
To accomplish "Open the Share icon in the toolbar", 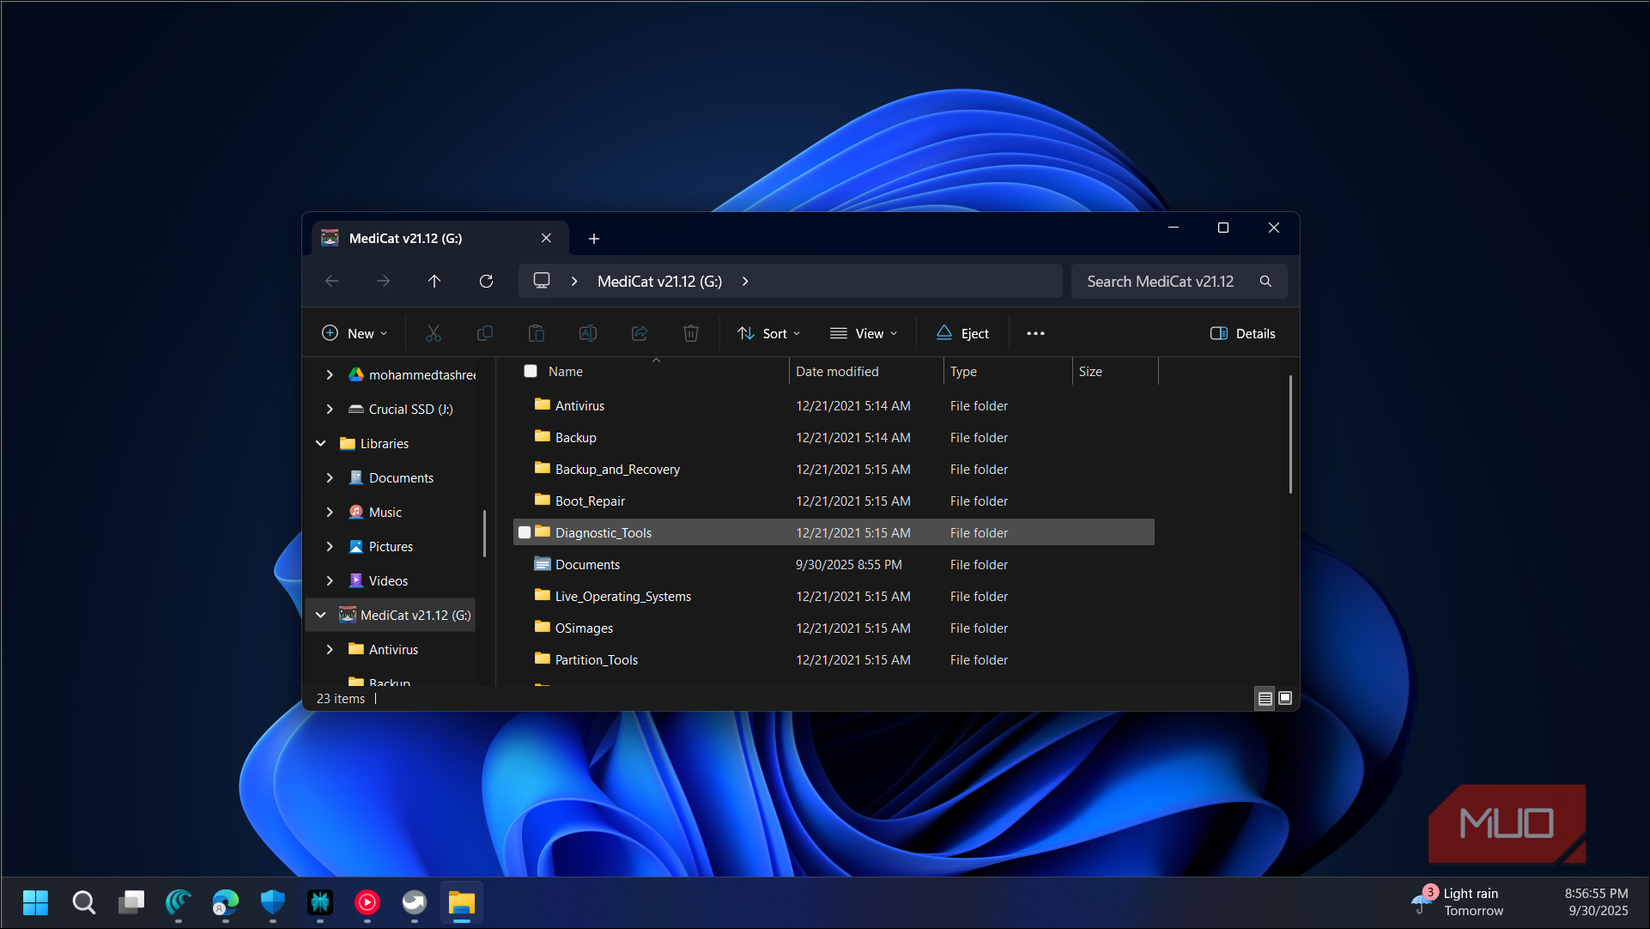I will point(640,333).
